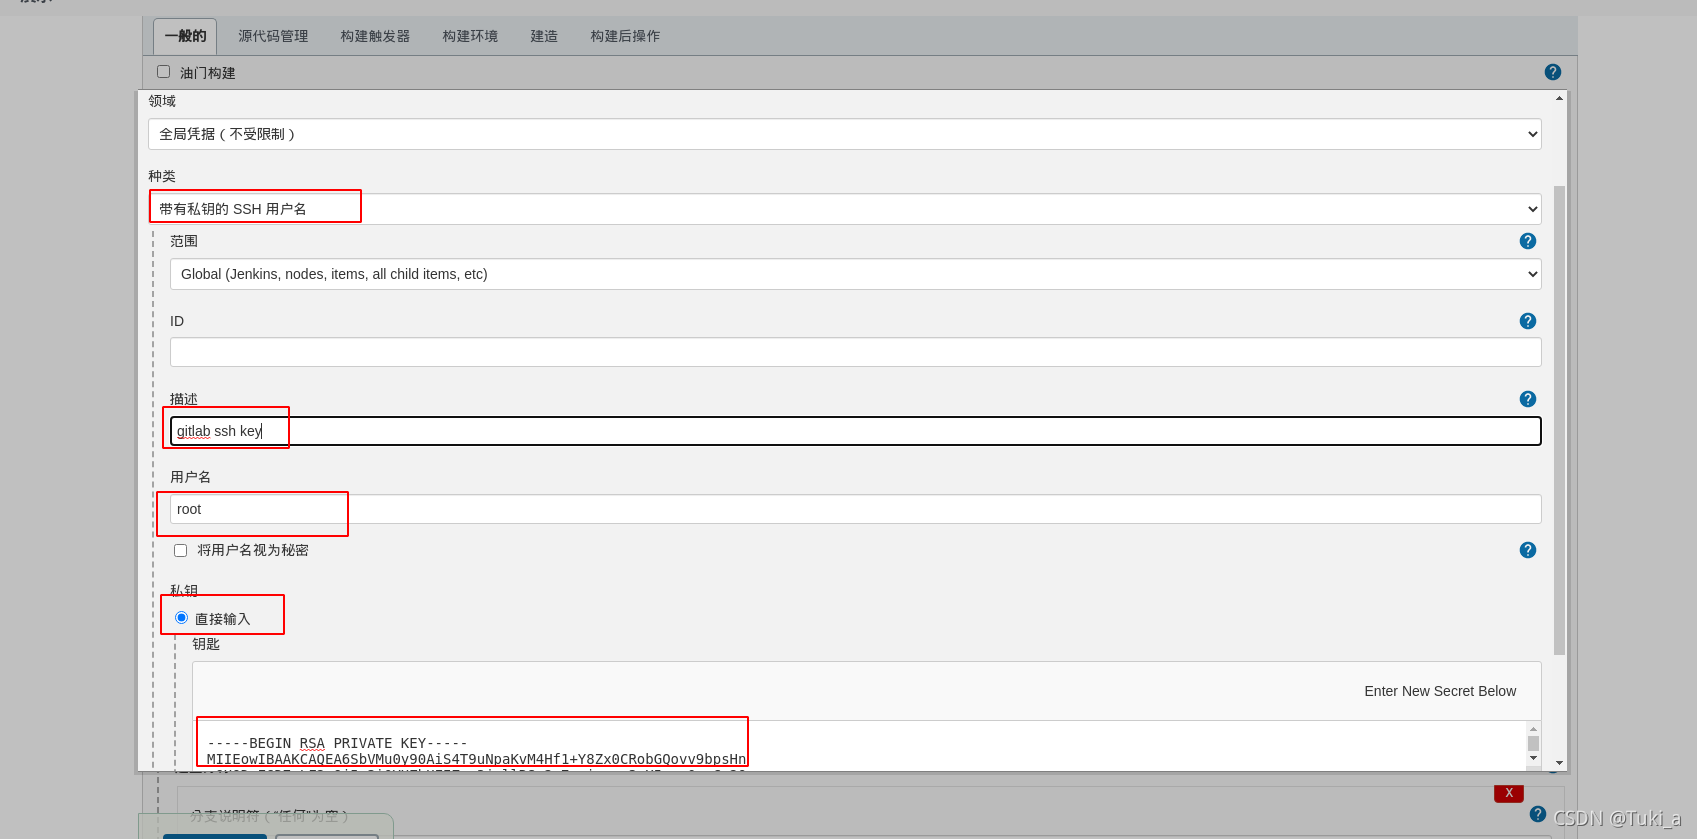Click the ID input field
This screenshot has height=839, width=1697.
(x=855, y=352)
